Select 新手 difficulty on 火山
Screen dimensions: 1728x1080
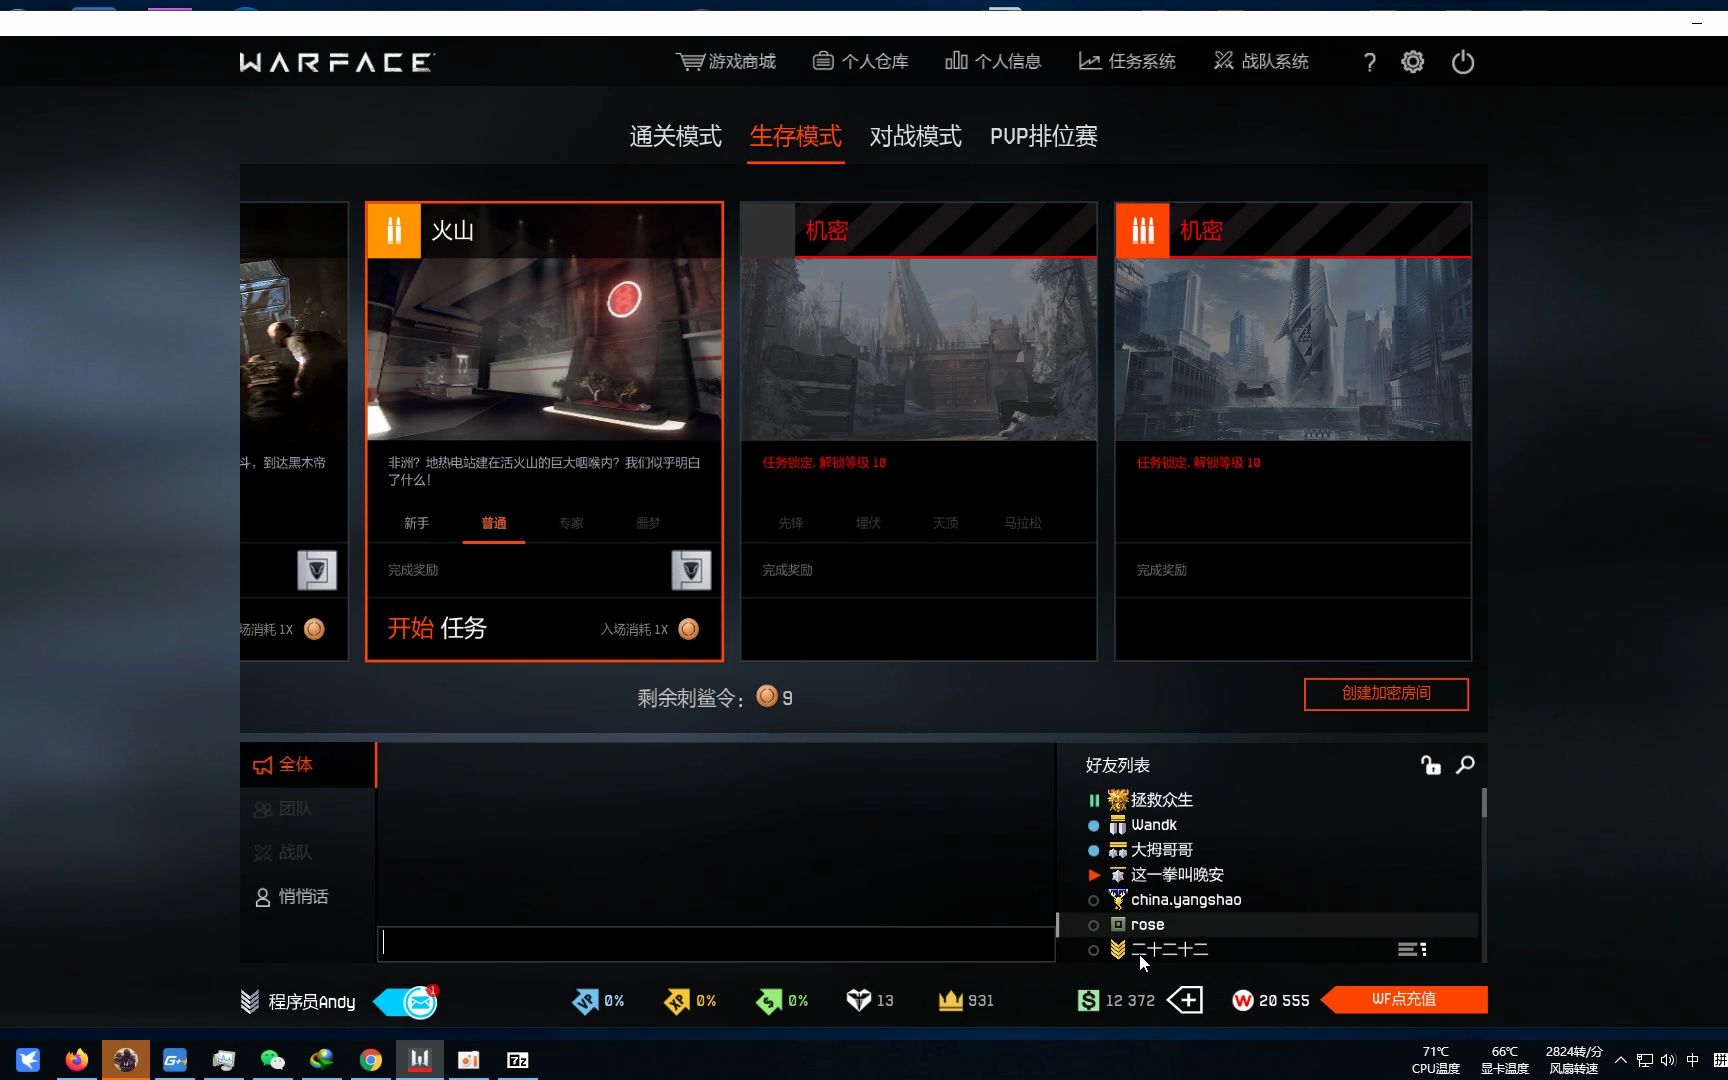(x=416, y=523)
